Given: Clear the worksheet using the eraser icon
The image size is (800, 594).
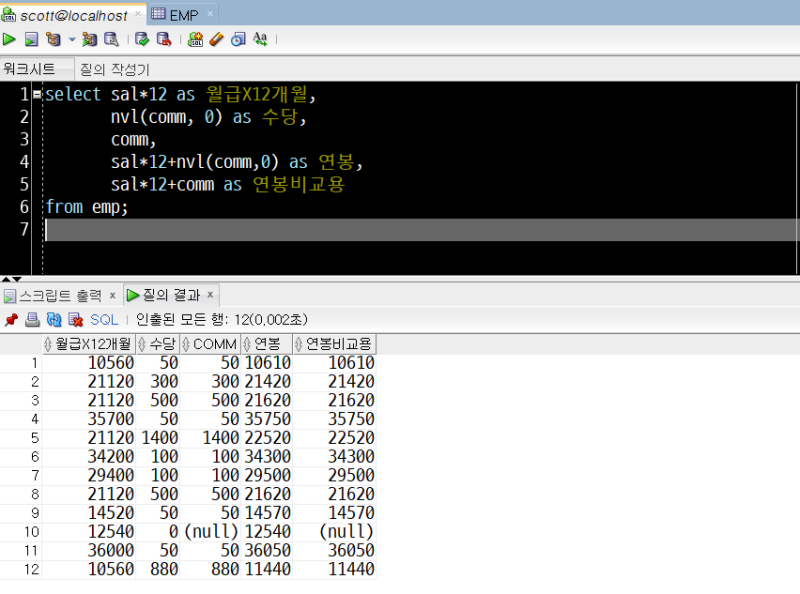Looking at the screenshot, I should 217,38.
